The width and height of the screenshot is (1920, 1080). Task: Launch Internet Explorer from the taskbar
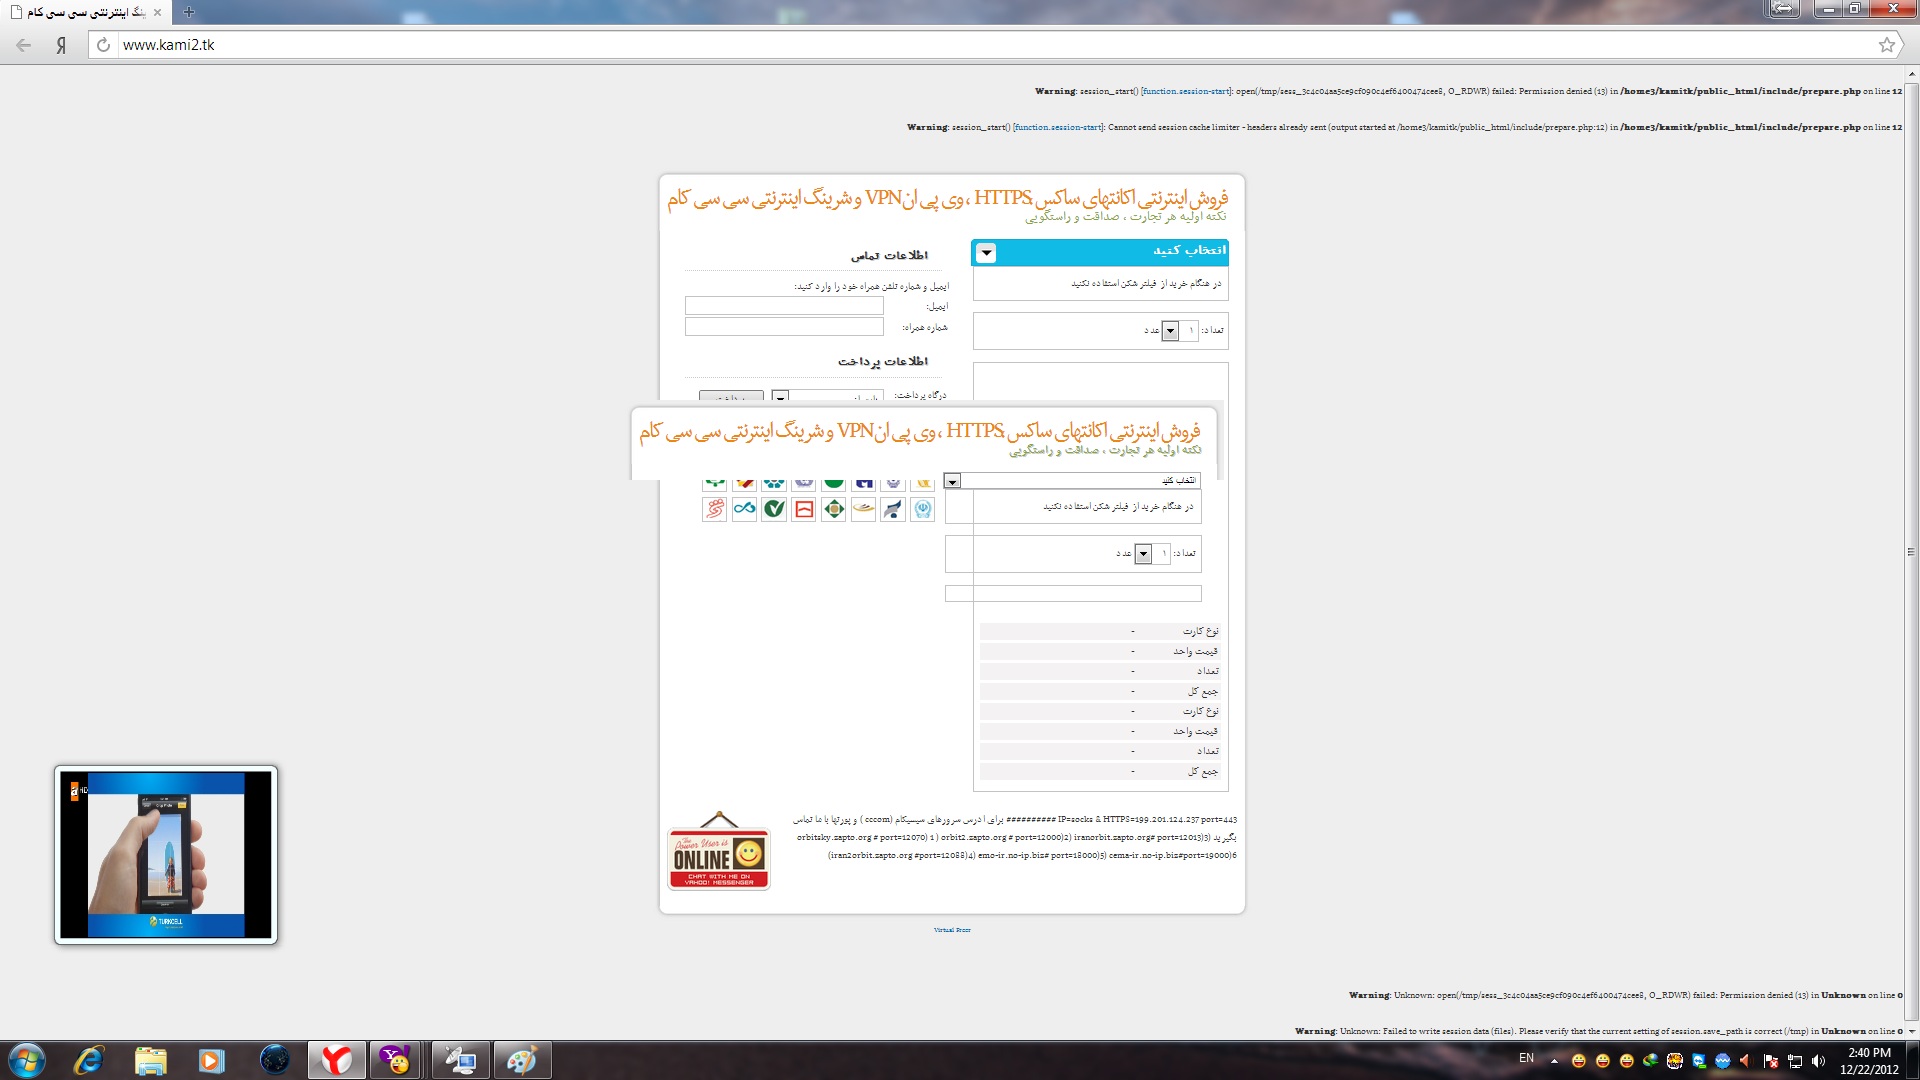(89, 1060)
